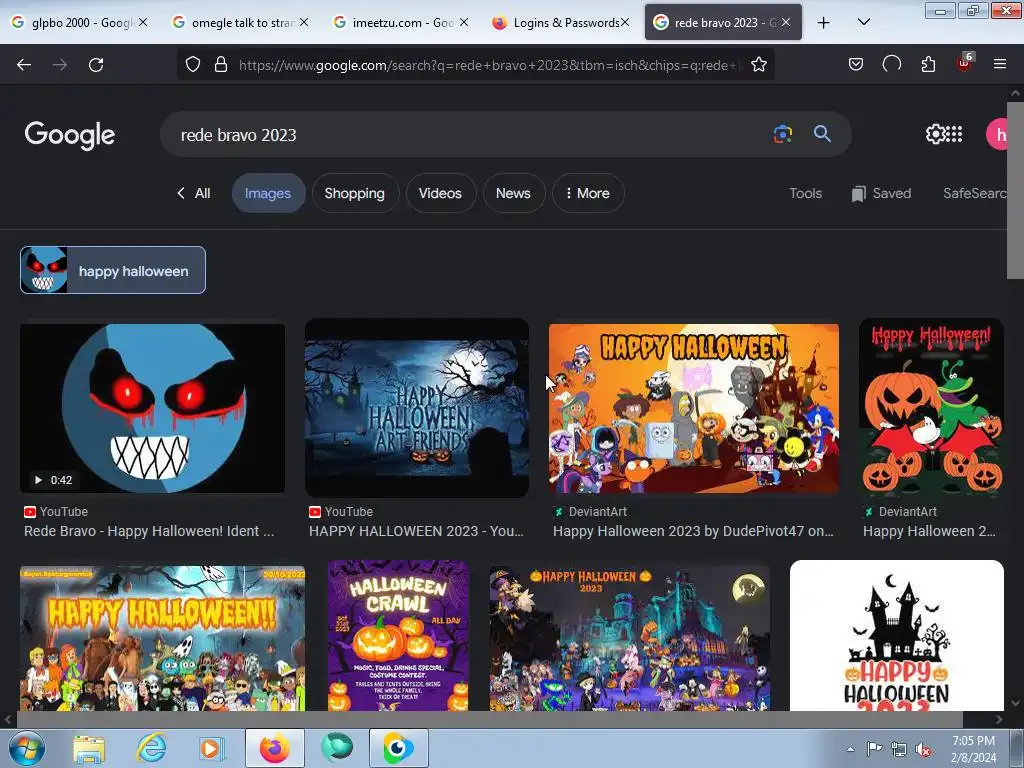Expand the More filters dropdown
This screenshot has height=768, width=1024.
point(588,193)
